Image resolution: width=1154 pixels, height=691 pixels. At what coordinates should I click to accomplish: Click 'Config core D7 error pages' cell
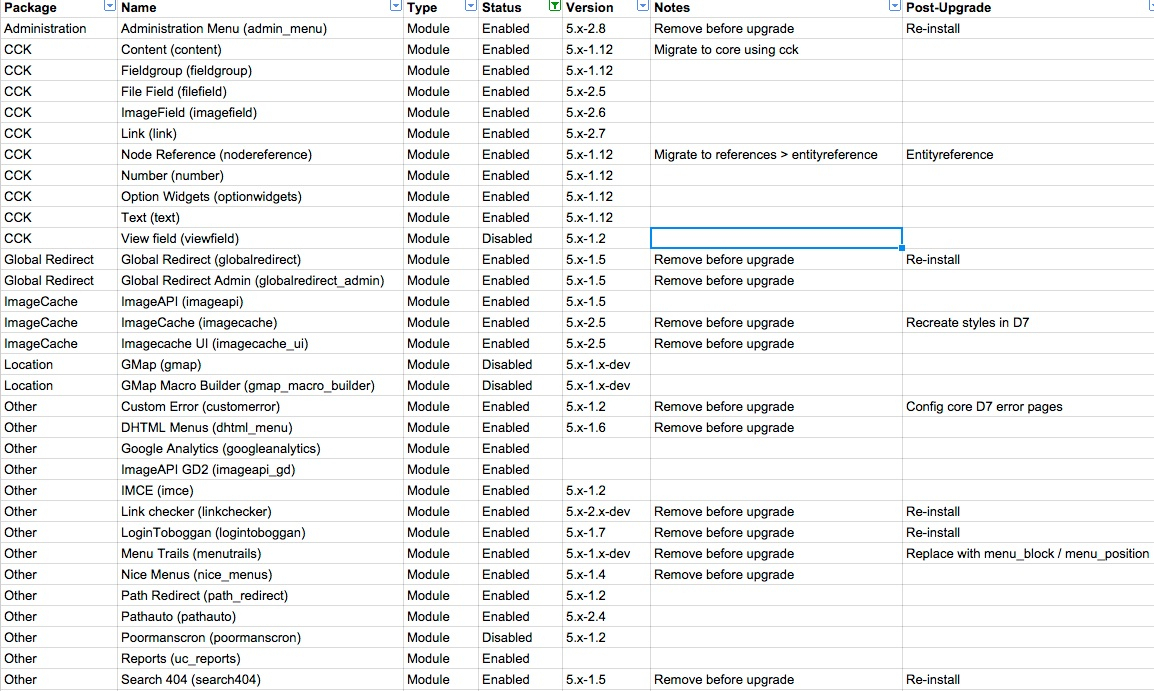(x=1028, y=406)
